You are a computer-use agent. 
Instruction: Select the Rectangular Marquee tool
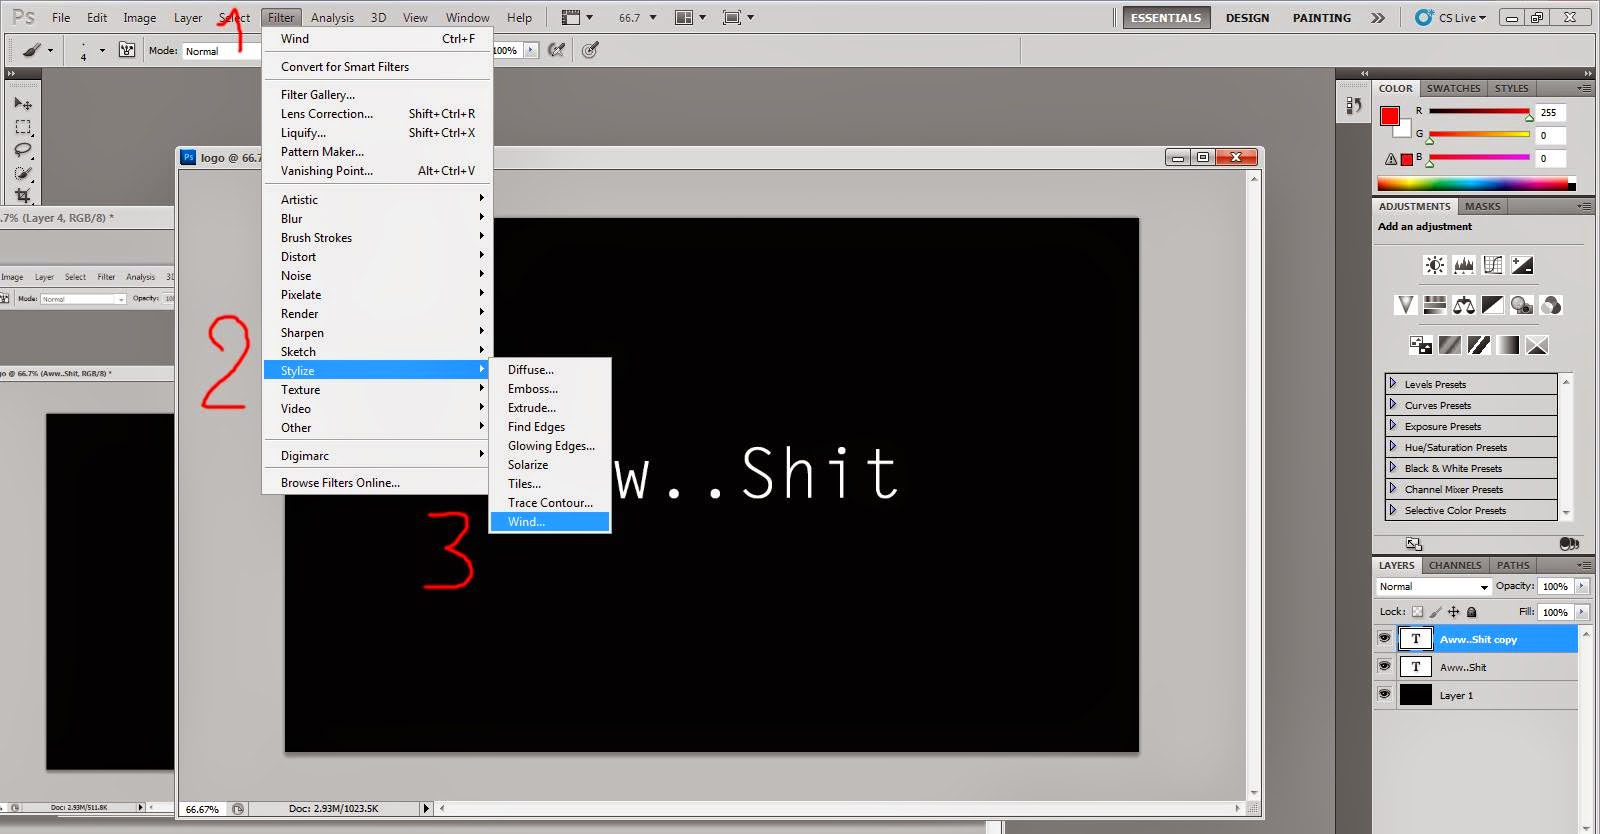(23, 127)
